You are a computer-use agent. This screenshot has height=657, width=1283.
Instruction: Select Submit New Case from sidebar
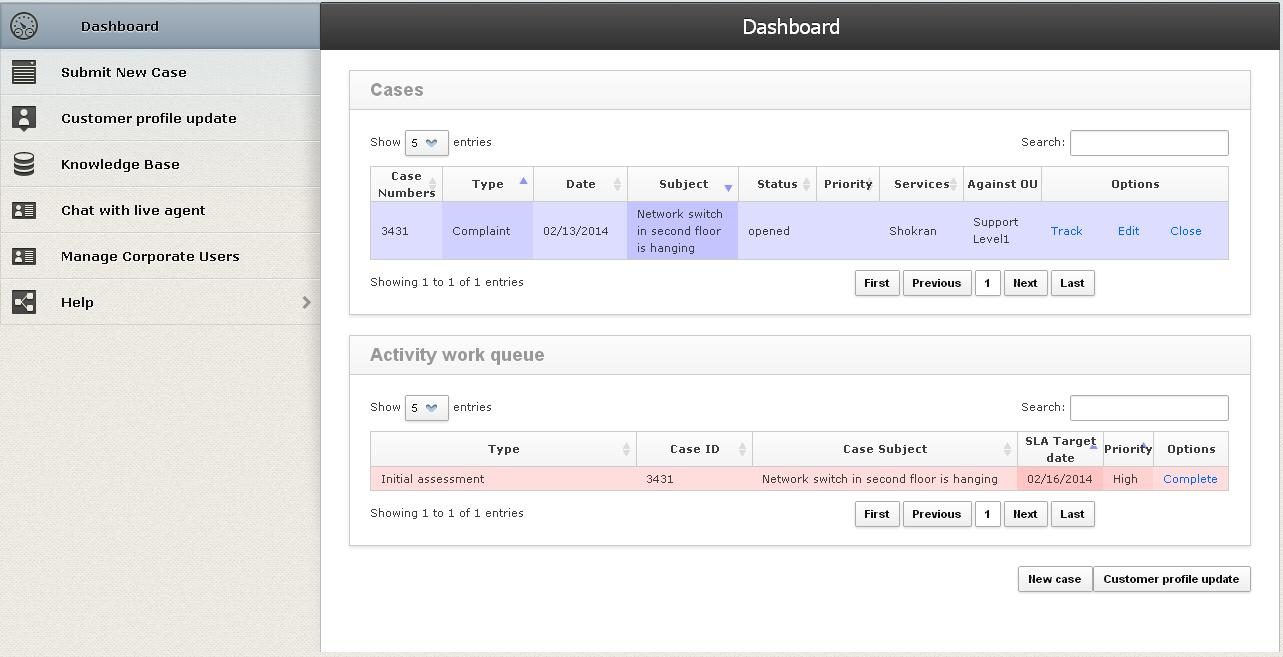coord(124,72)
